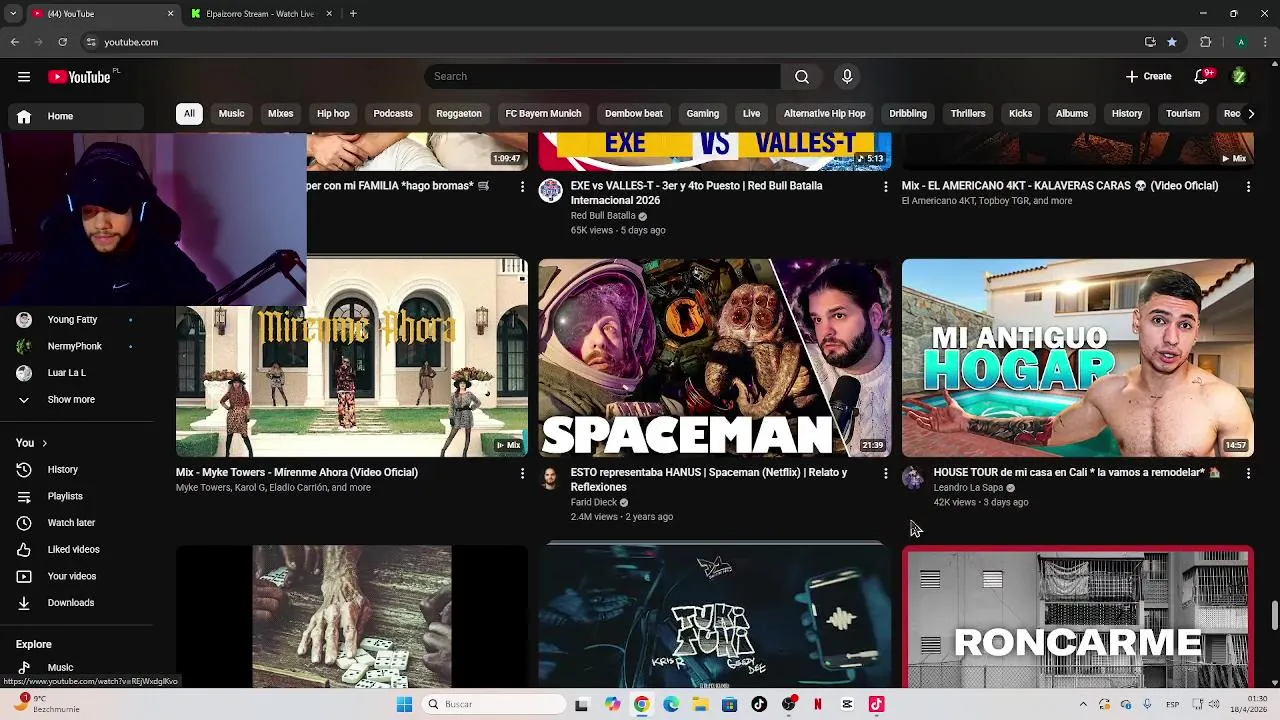Open the RONCARME video thumbnail
Image resolution: width=1280 pixels, height=720 pixels.
(x=1078, y=617)
